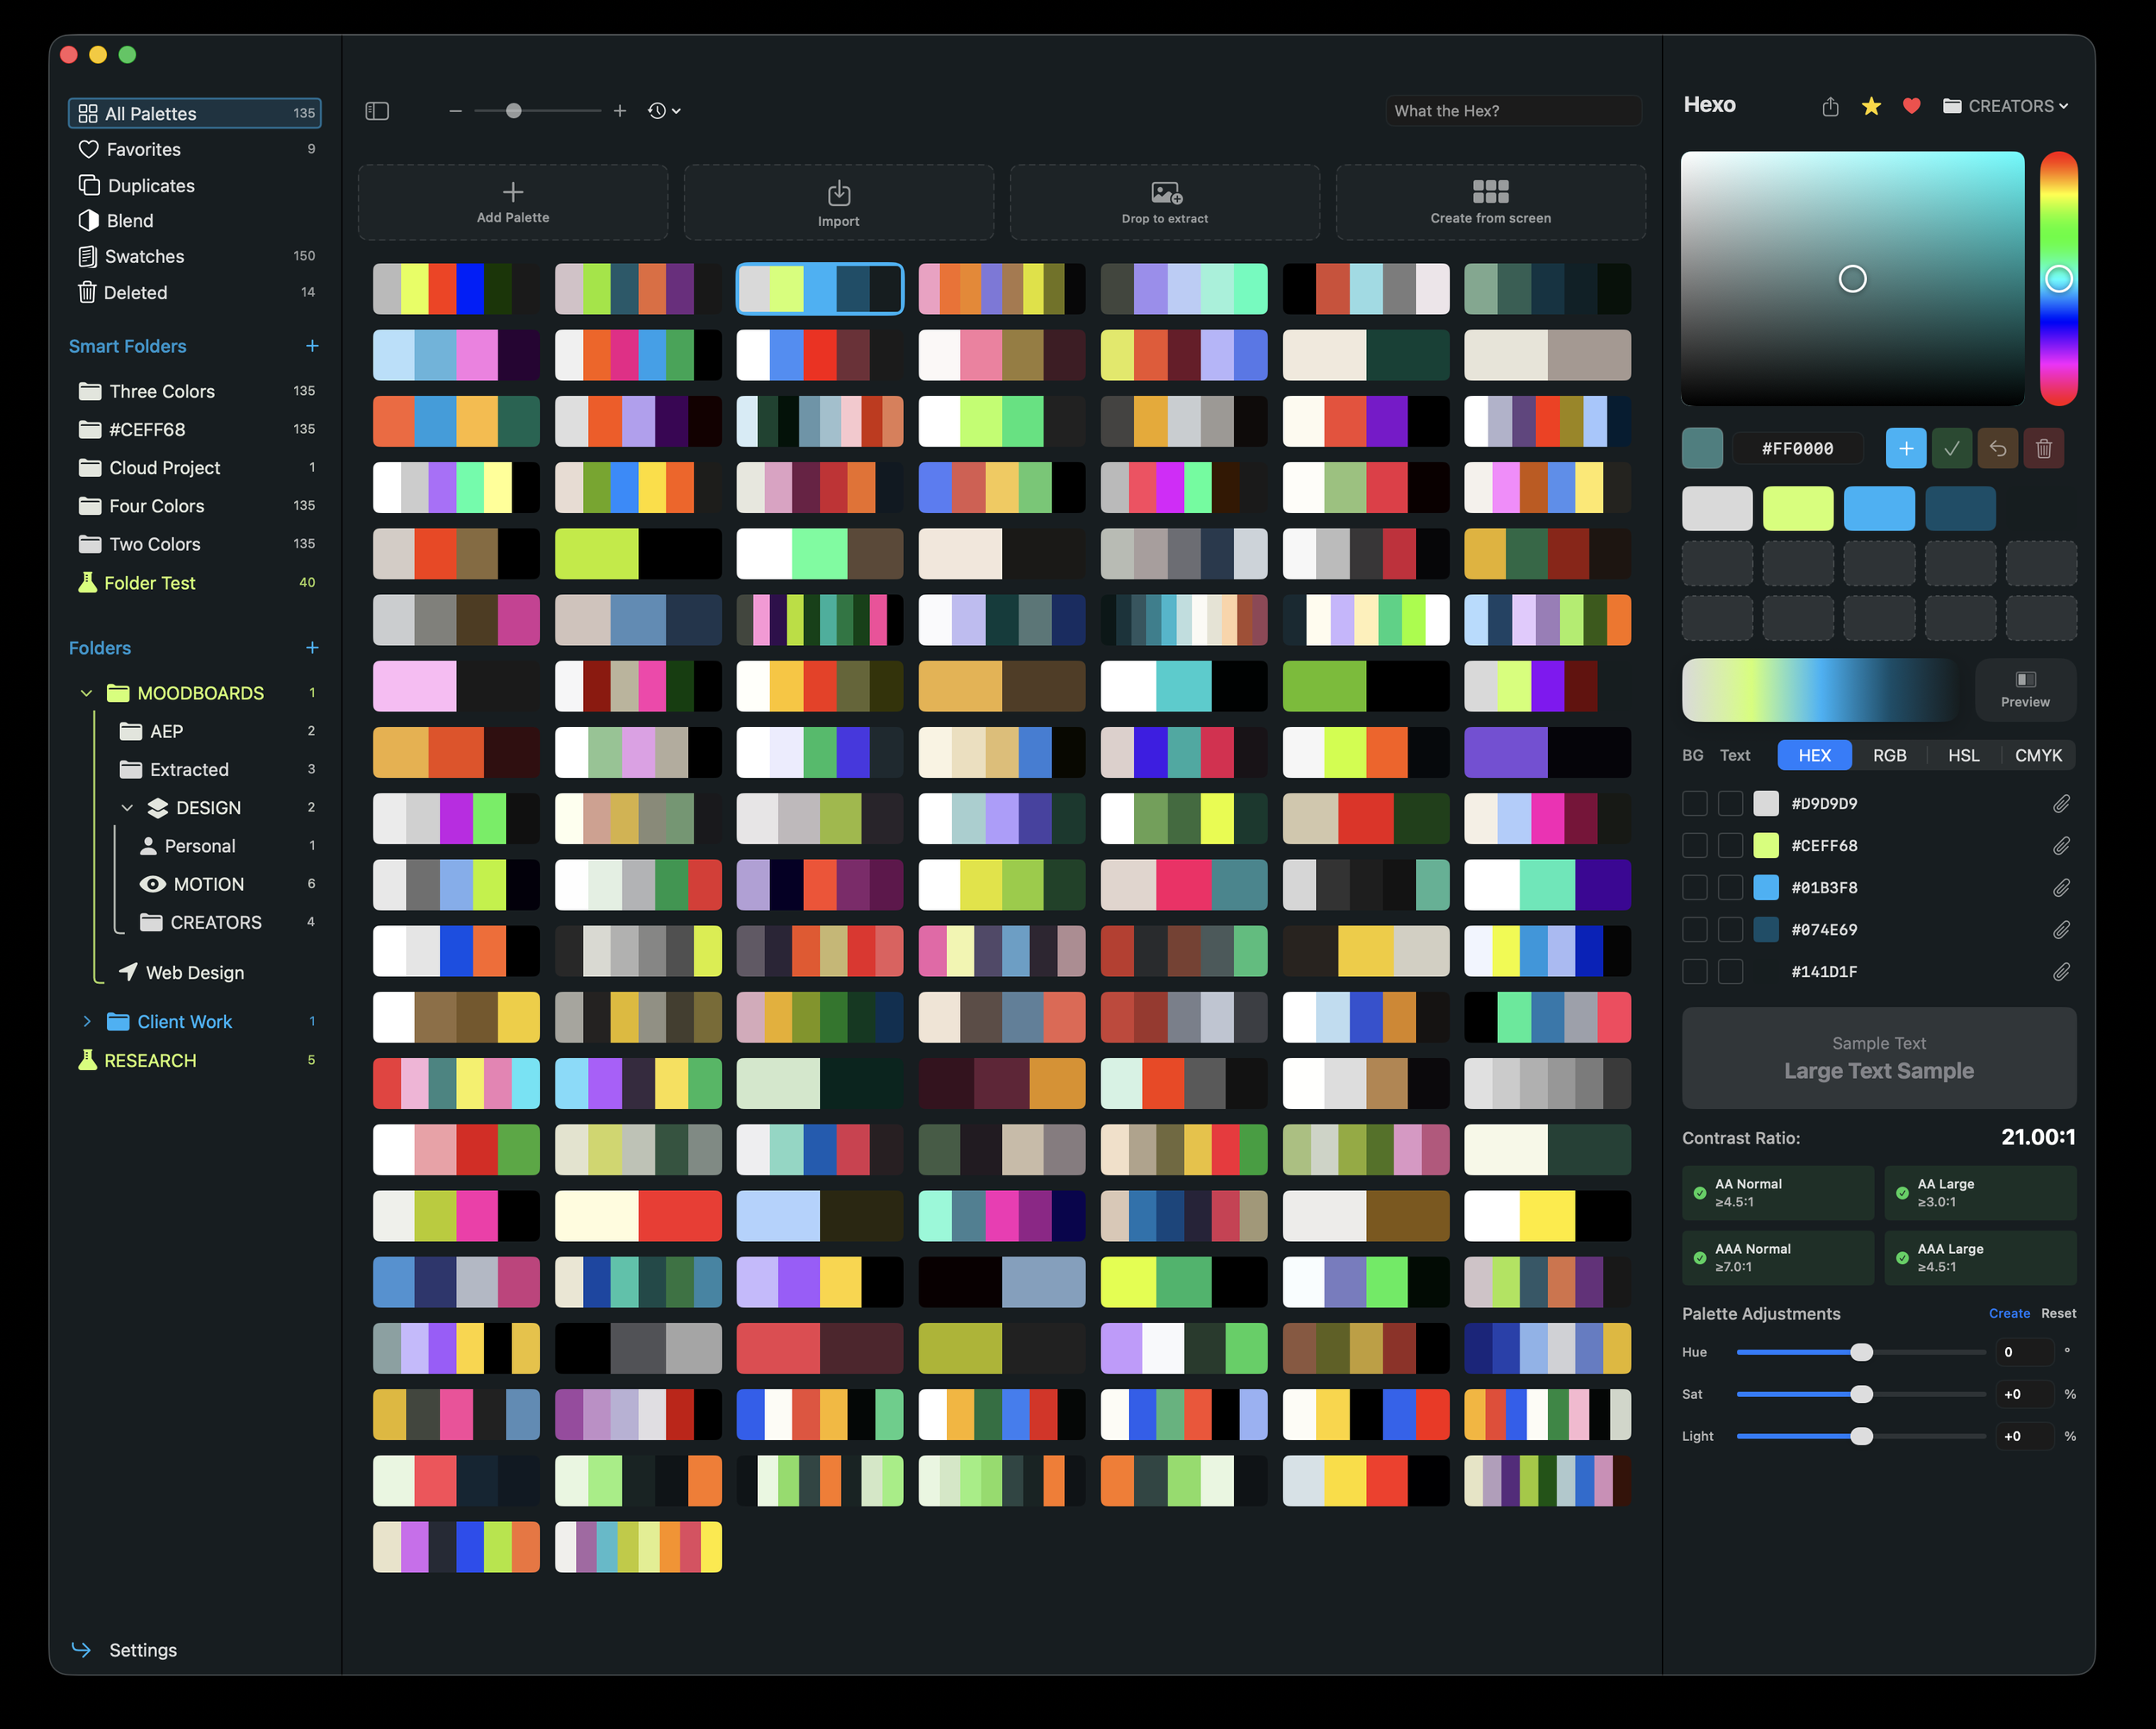Collapse the MOODBOARDS folder
Image resolution: width=2156 pixels, height=1729 pixels.
tap(86, 693)
